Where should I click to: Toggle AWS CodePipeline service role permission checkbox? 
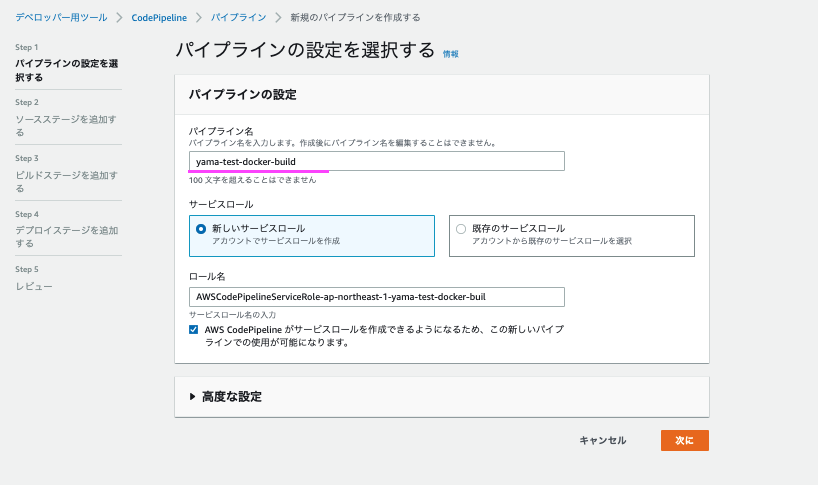194,330
